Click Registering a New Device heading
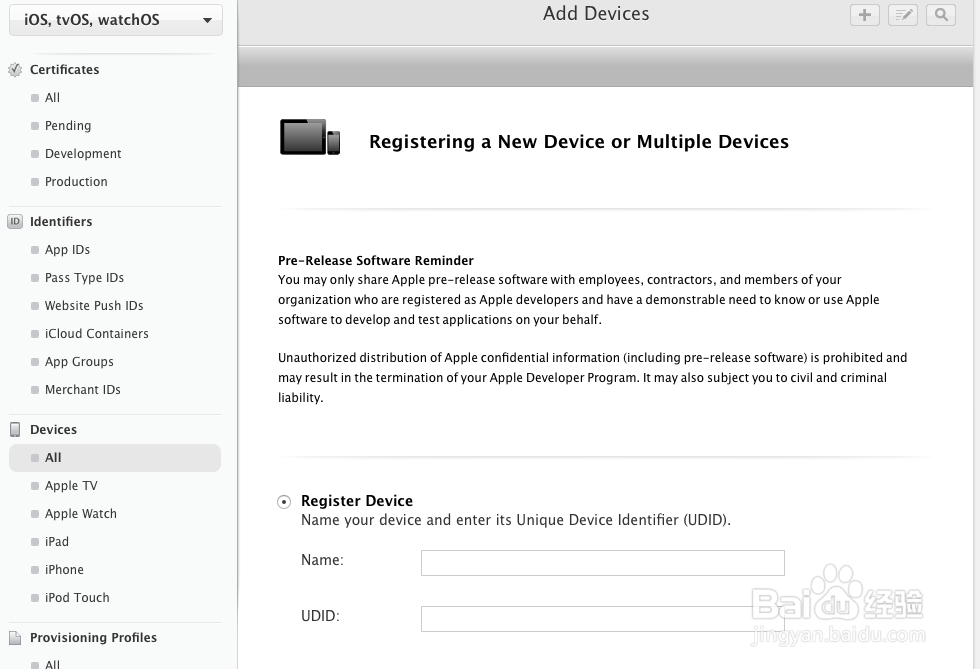This screenshot has height=669, width=980. point(579,142)
